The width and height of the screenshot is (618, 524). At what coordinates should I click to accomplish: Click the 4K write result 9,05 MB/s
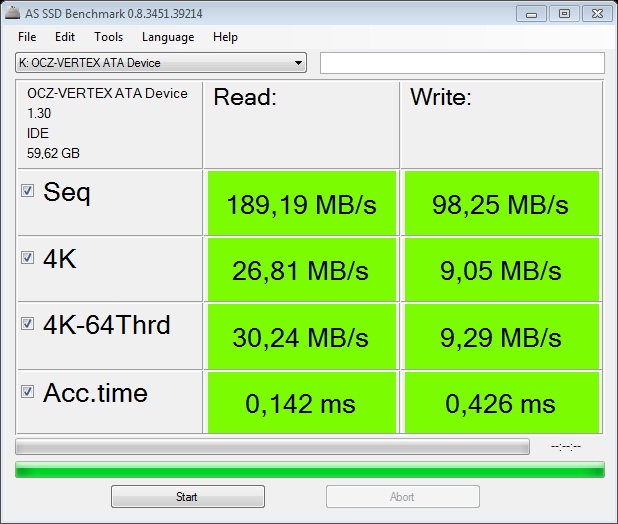coord(501,270)
